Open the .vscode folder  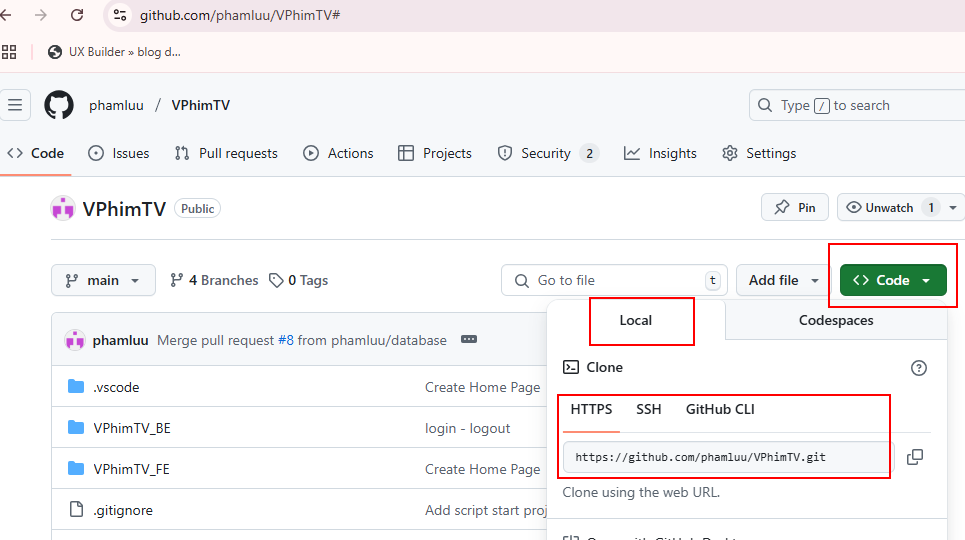pyautogui.click(x=116, y=387)
